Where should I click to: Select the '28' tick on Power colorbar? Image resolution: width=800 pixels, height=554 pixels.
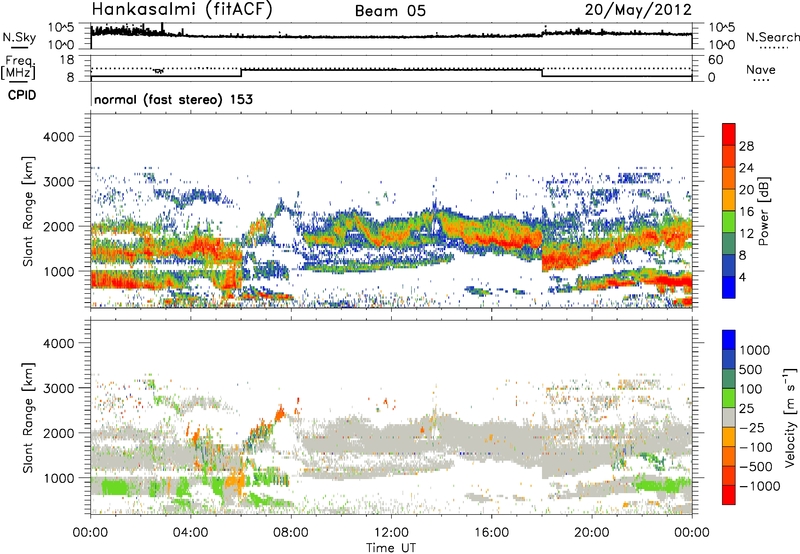tap(746, 146)
